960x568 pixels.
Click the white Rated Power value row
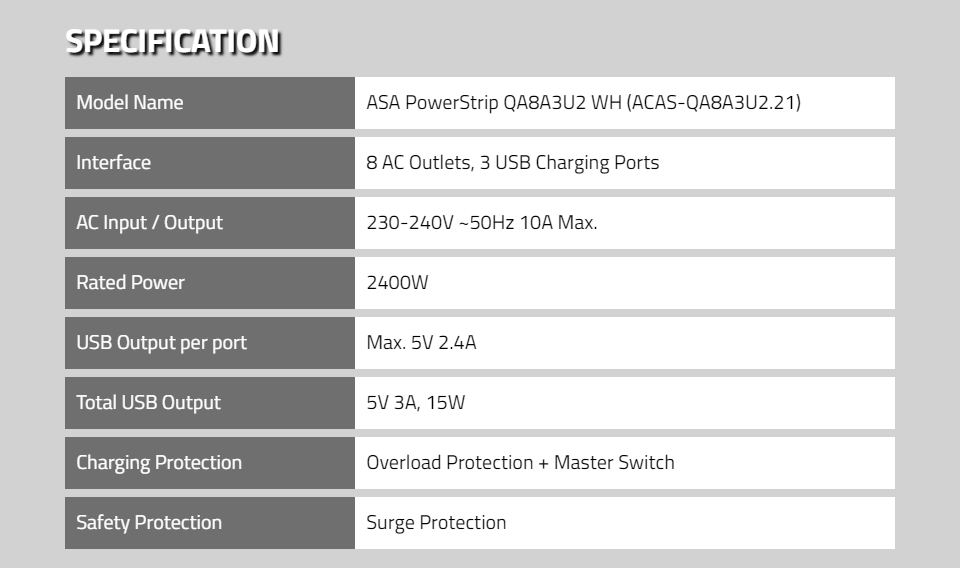pos(624,283)
